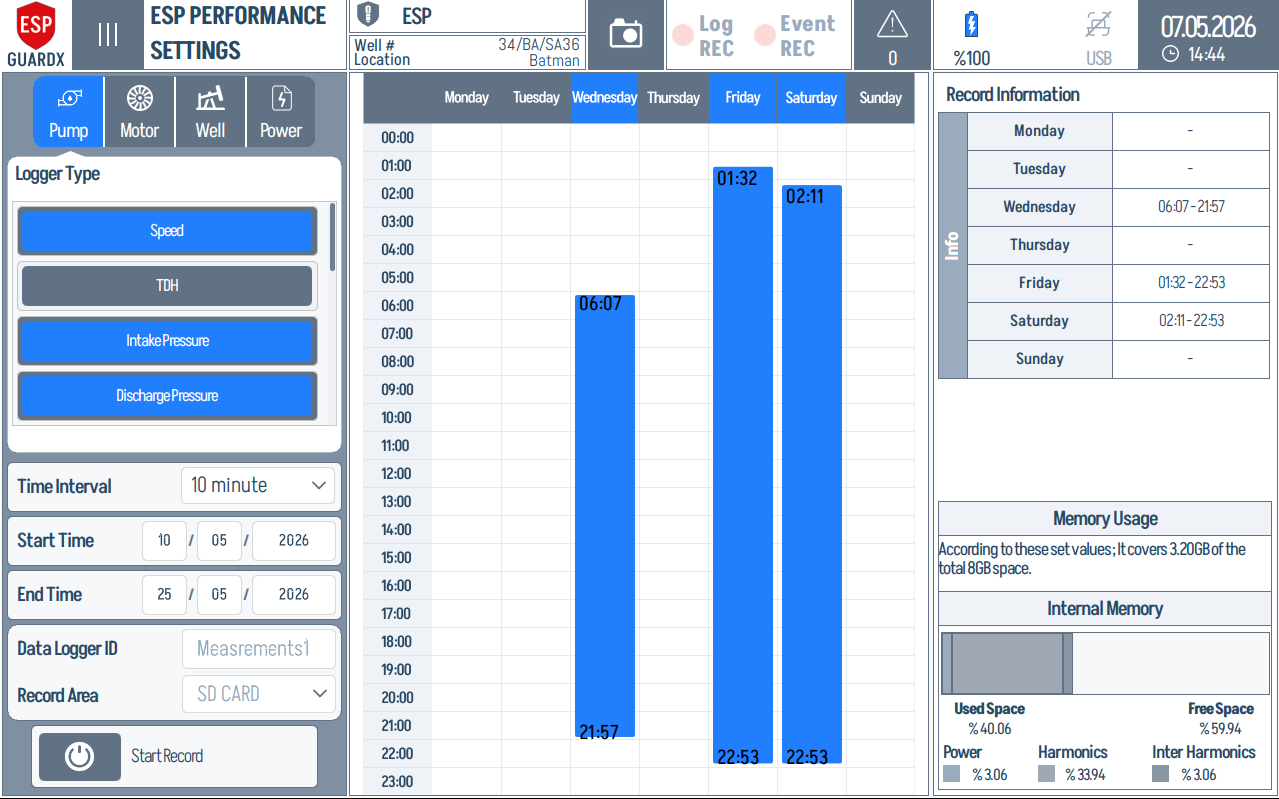
Task: Click the Start Time year field
Action: 294,540
